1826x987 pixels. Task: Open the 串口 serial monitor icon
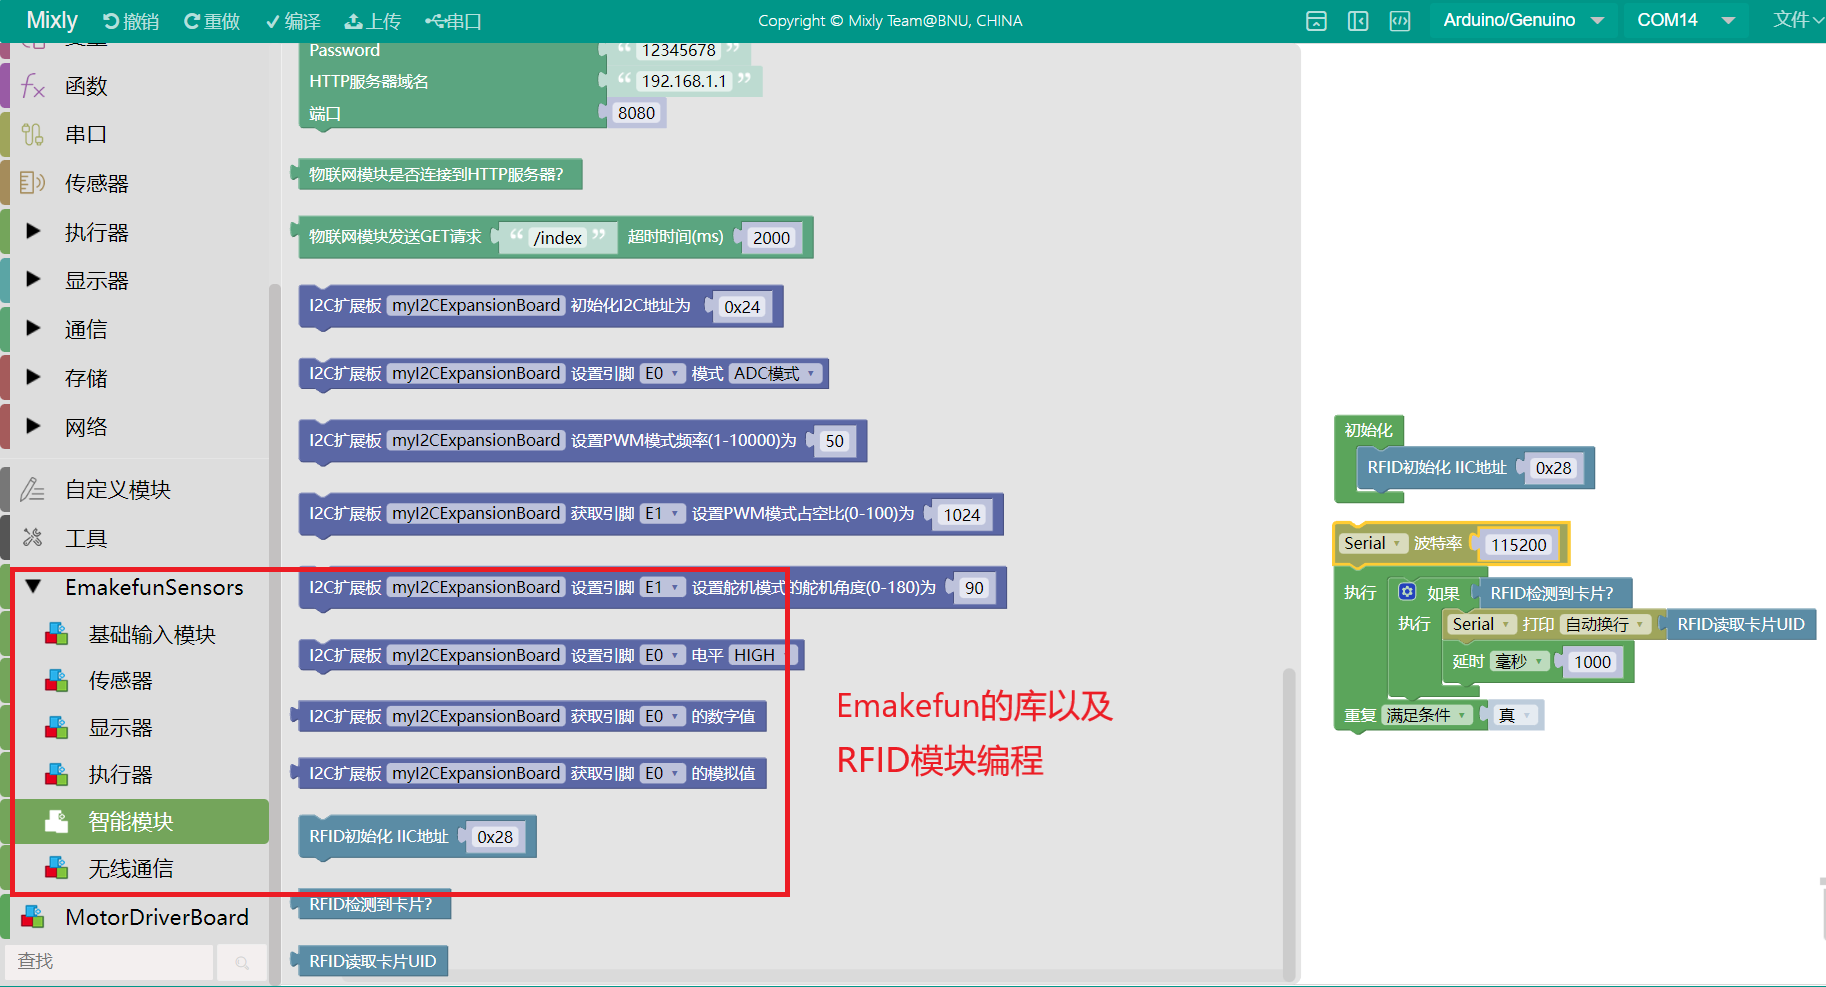pyautogui.click(x=434, y=21)
